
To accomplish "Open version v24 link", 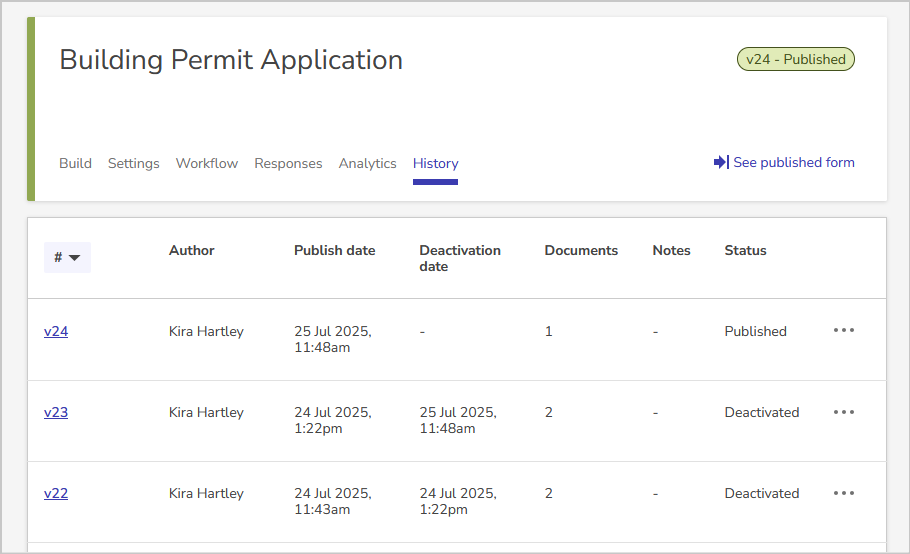I will pos(56,331).
